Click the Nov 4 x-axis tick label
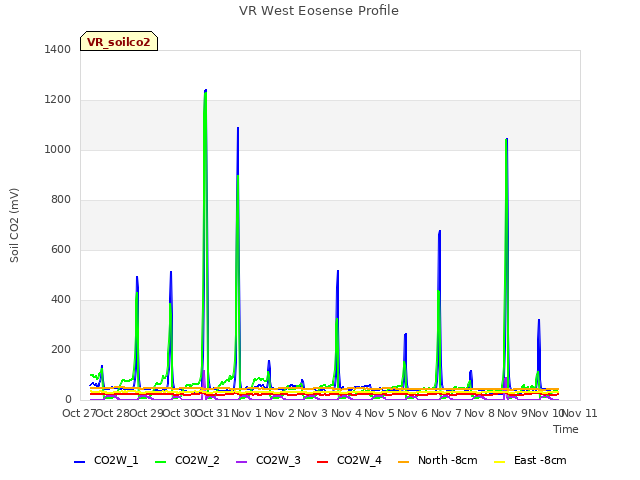This screenshot has height=480, width=640. pos(346,413)
